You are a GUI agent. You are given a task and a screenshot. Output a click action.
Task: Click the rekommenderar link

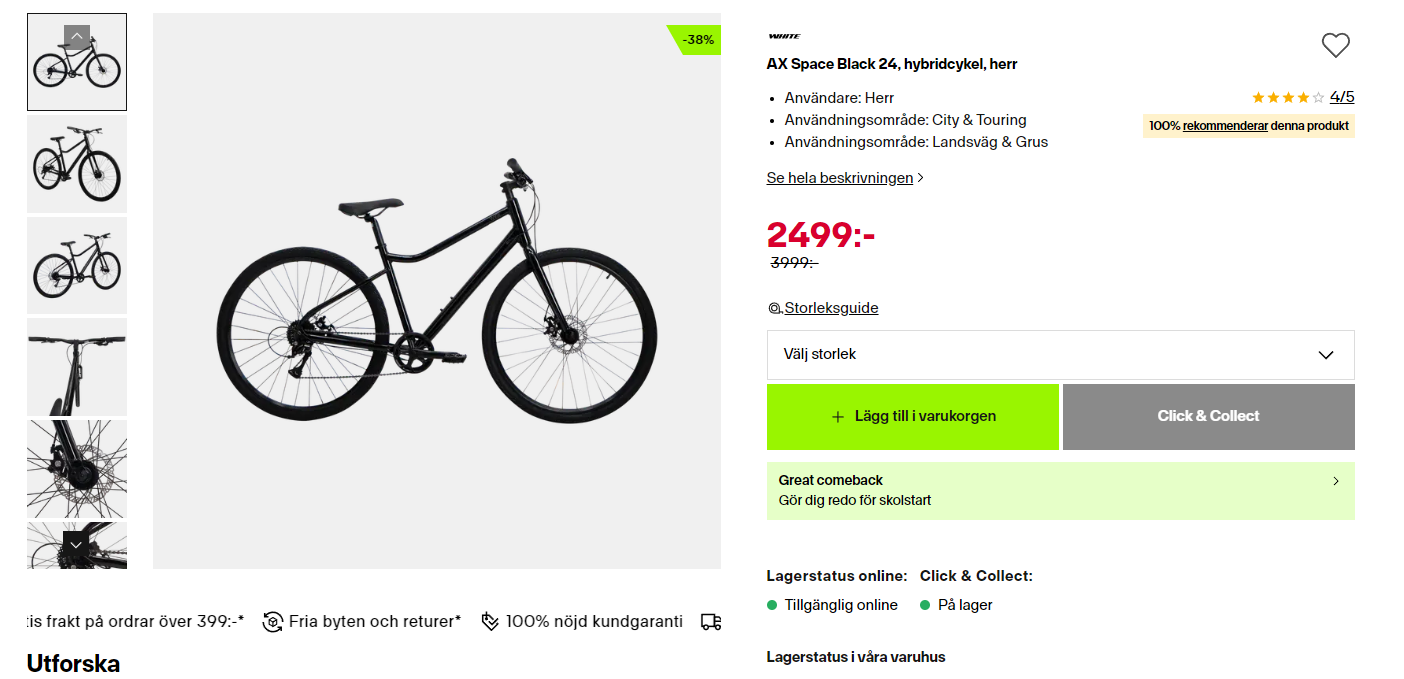1225,126
